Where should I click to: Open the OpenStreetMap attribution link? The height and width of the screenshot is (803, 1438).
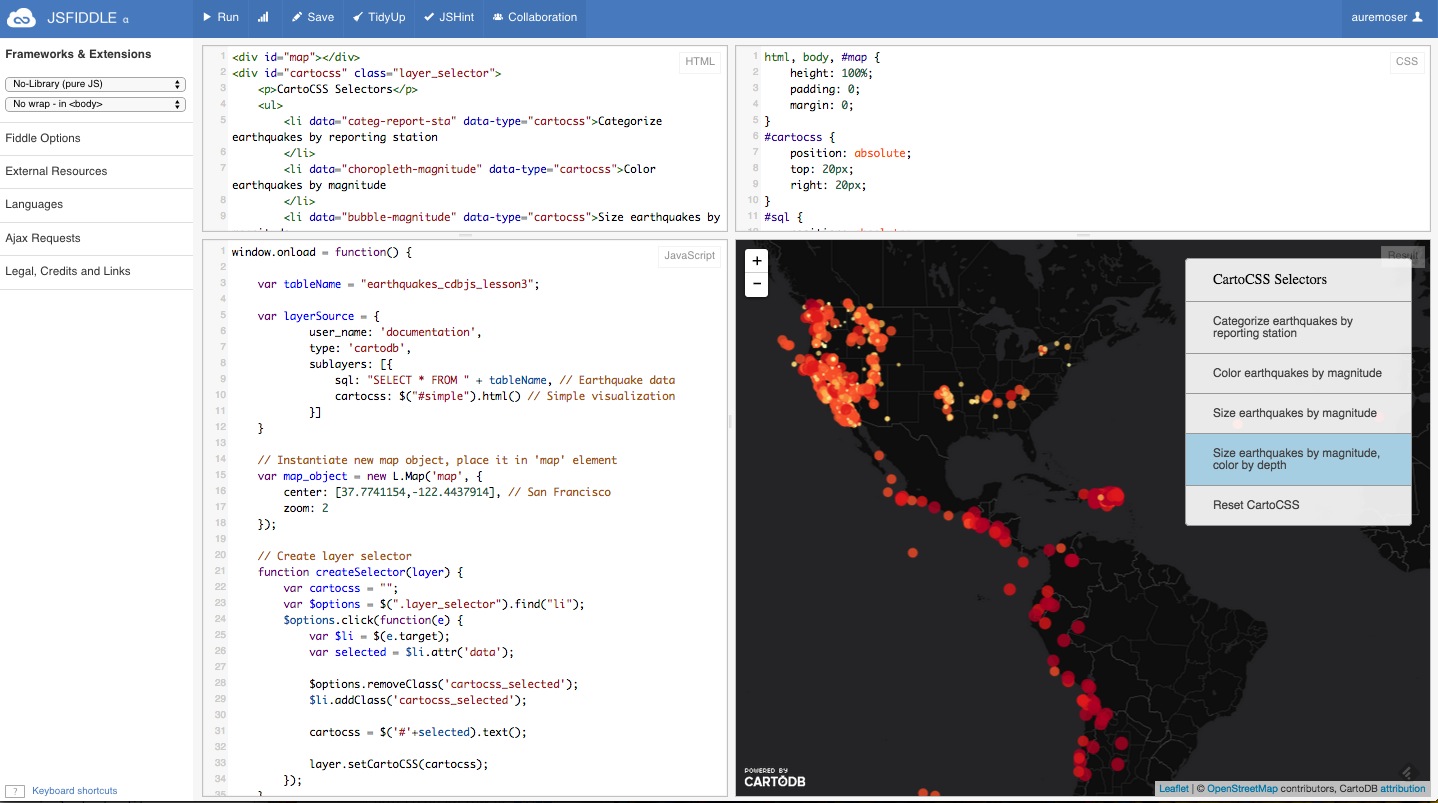1242,789
